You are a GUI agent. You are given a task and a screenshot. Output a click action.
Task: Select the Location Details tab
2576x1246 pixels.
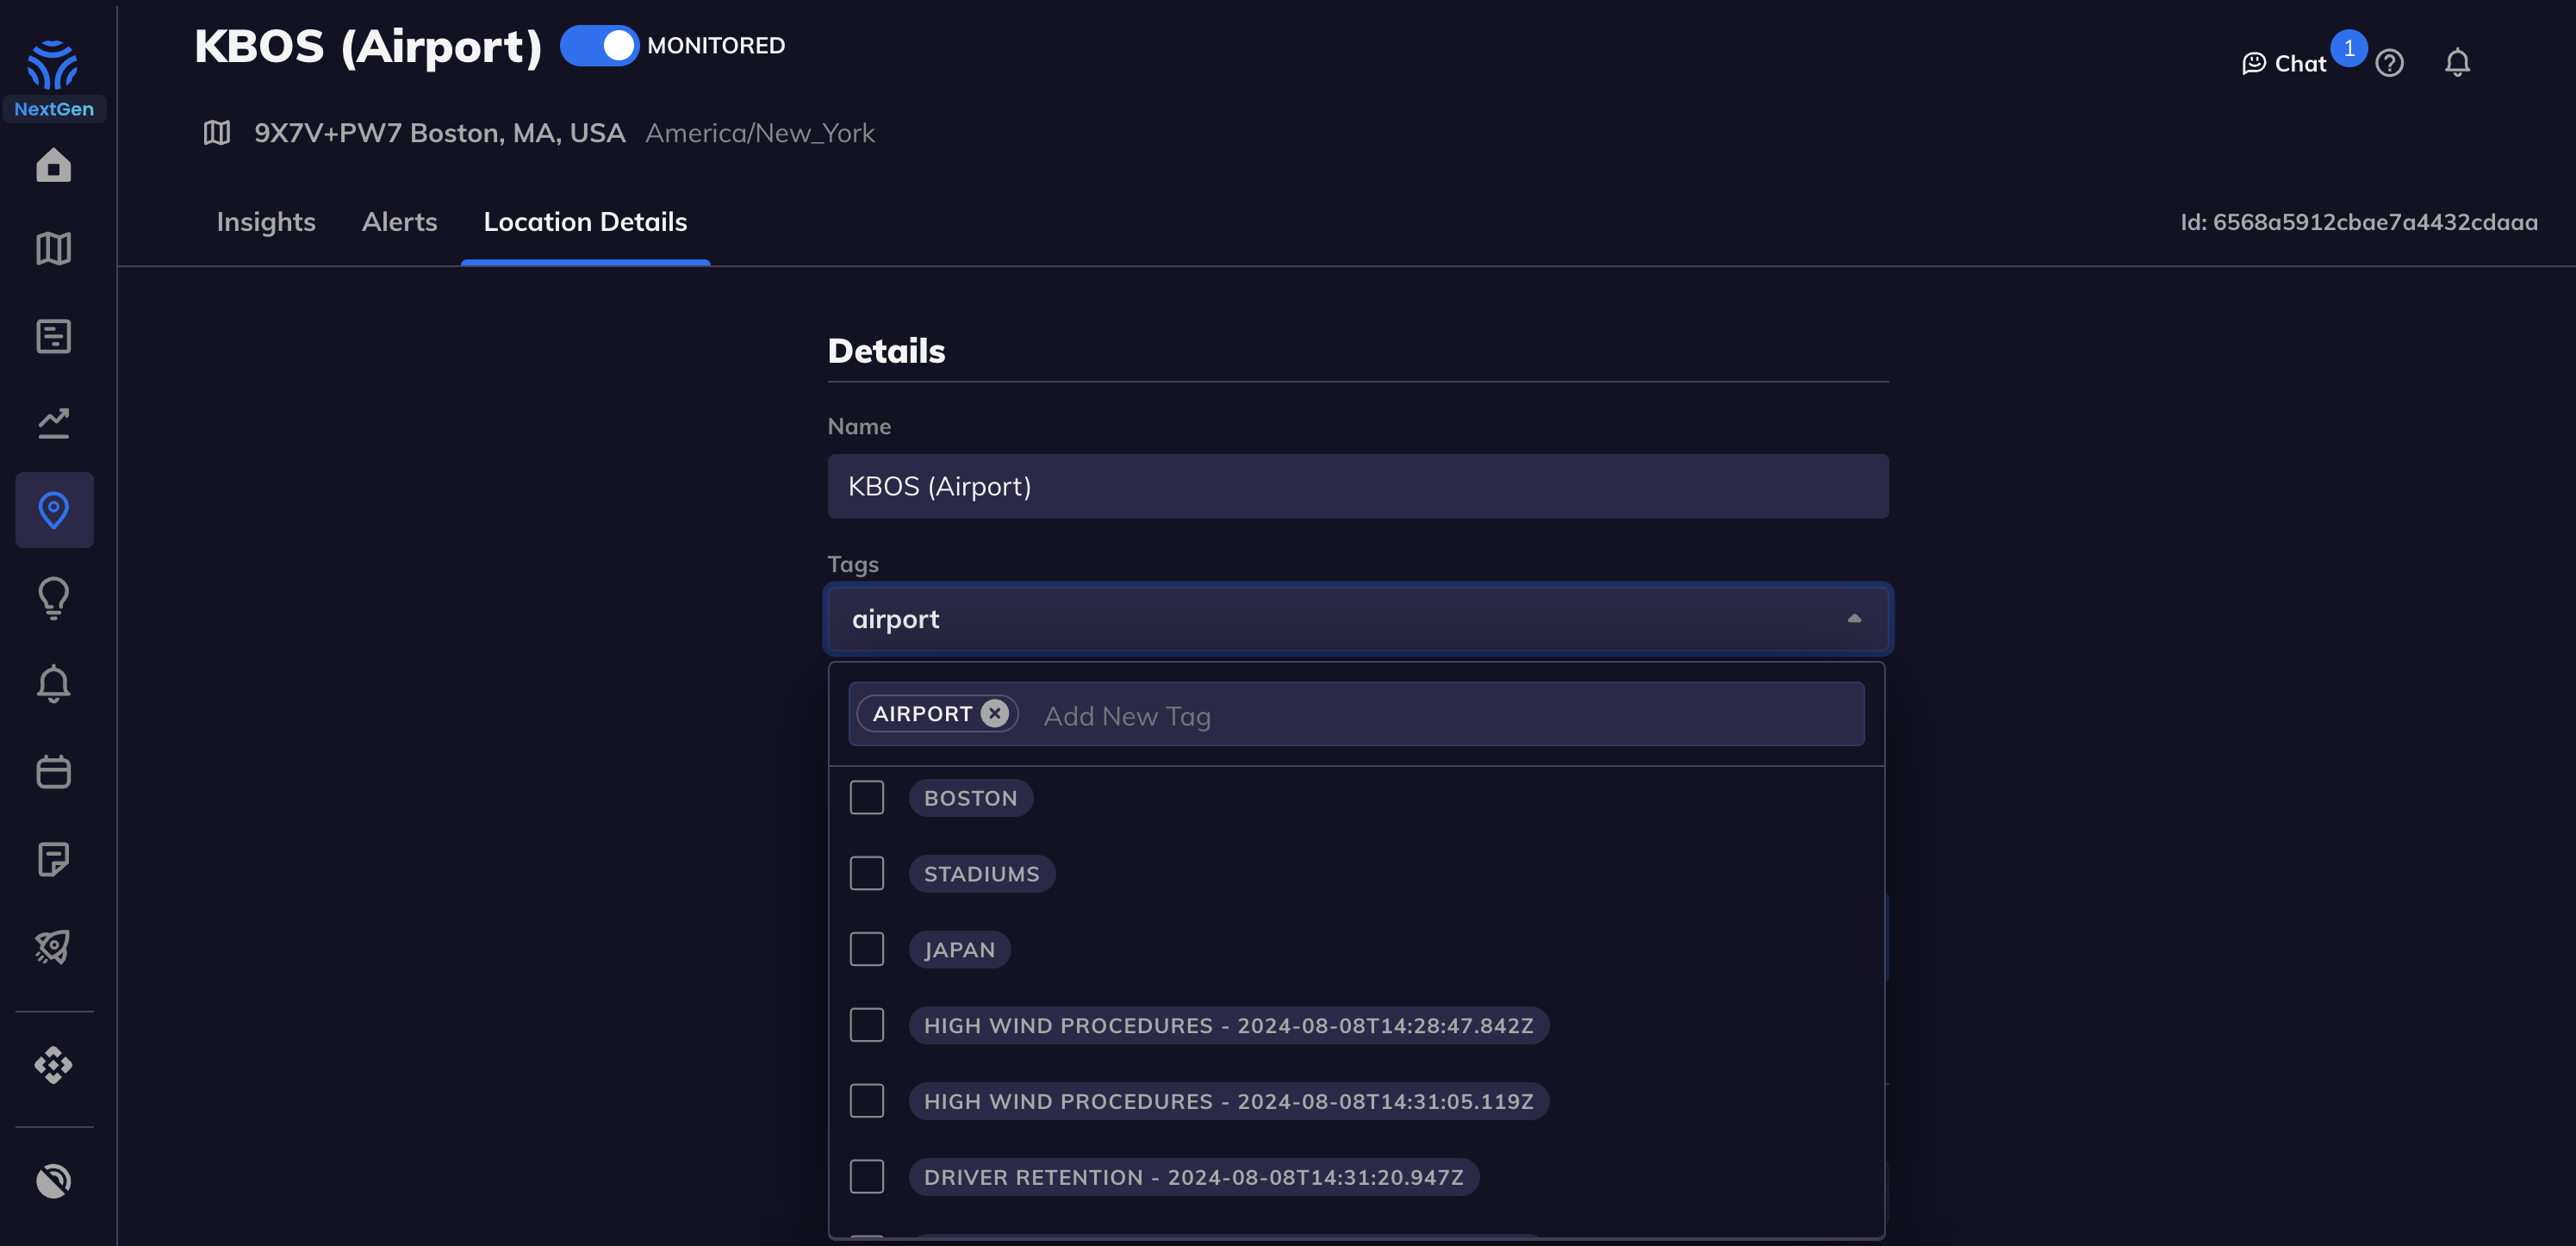(x=585, y=222)
